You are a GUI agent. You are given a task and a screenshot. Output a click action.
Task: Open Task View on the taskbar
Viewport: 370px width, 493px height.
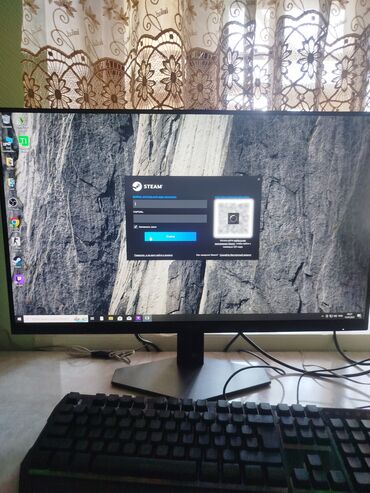(92, 319)
